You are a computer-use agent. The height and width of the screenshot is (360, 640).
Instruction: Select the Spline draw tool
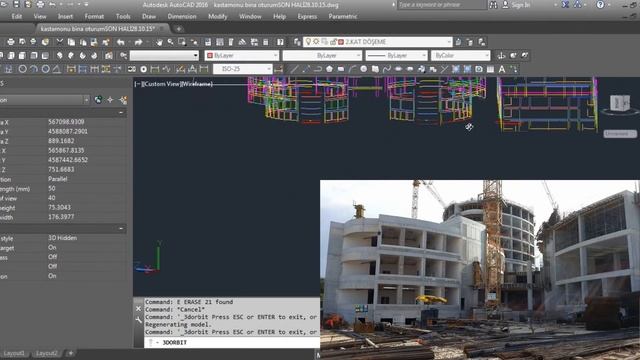click(x=387, y=69)
